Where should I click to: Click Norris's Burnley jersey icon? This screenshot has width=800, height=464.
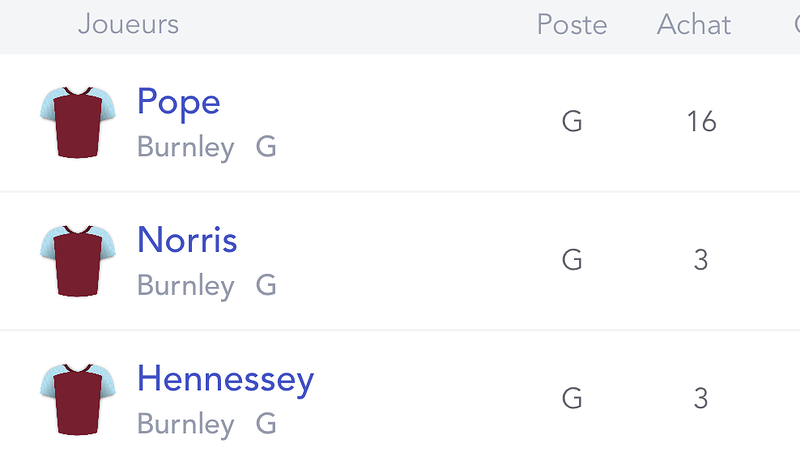pos(78,260)
